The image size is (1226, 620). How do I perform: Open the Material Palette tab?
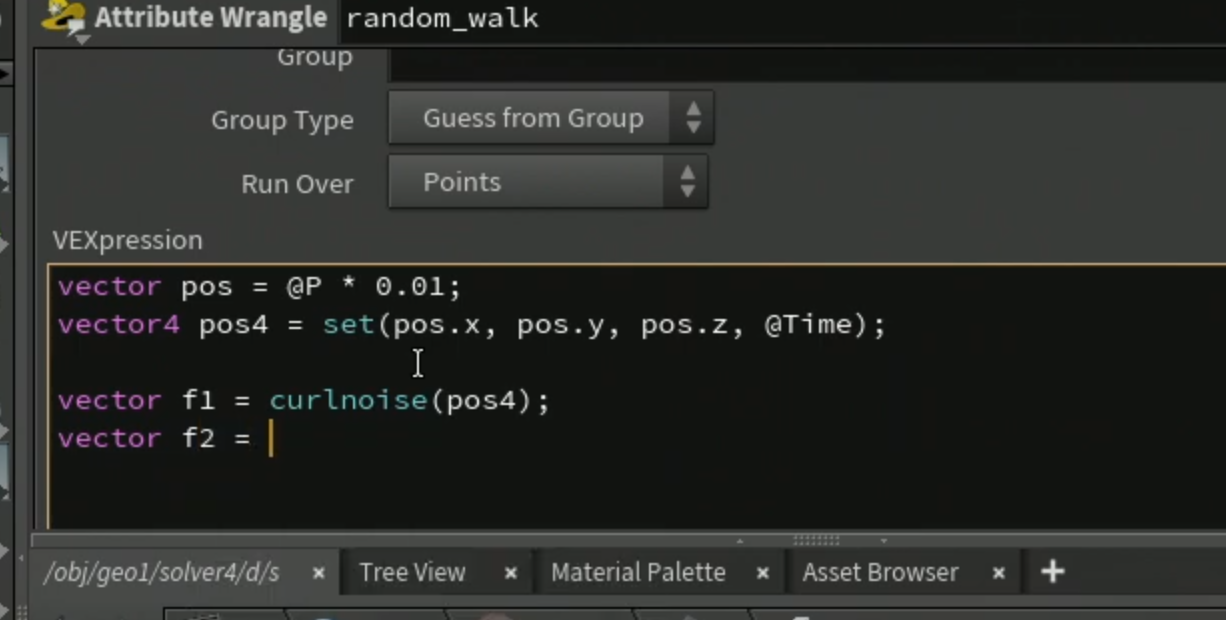(x=638, y=573)
